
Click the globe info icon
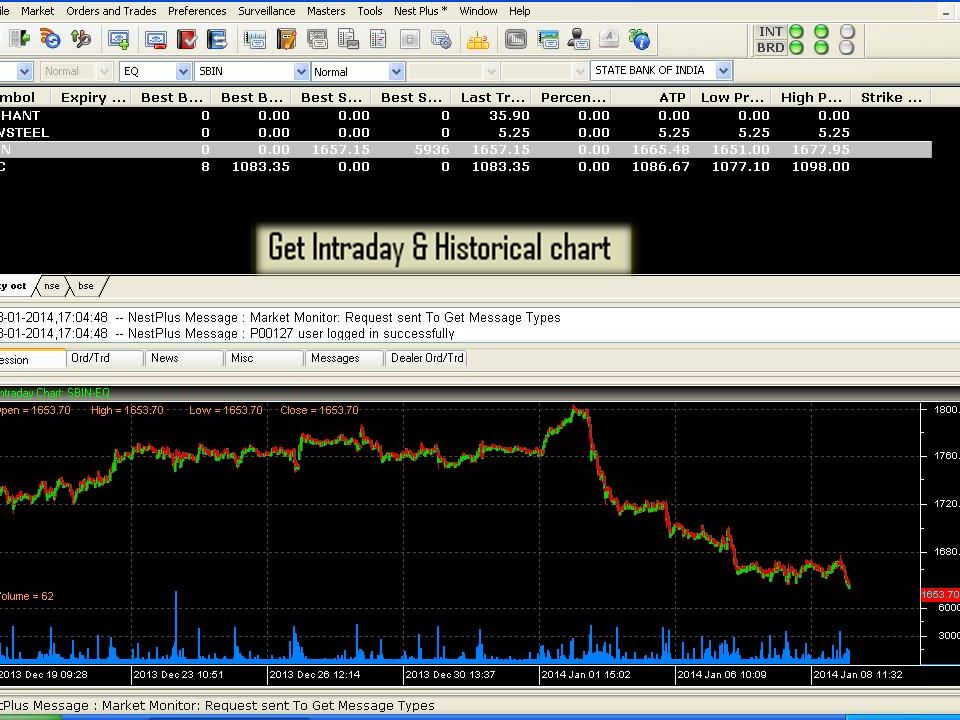[639, 40]
